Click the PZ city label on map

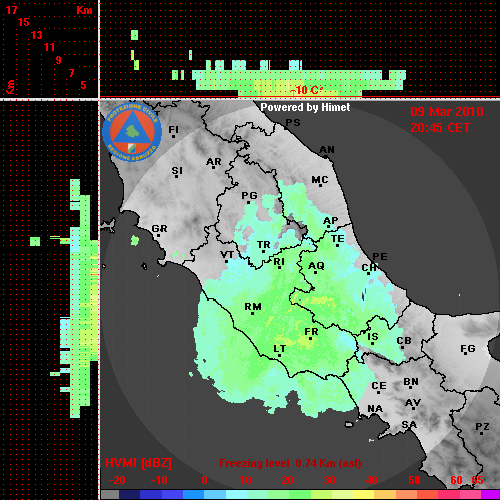(482, 426)
